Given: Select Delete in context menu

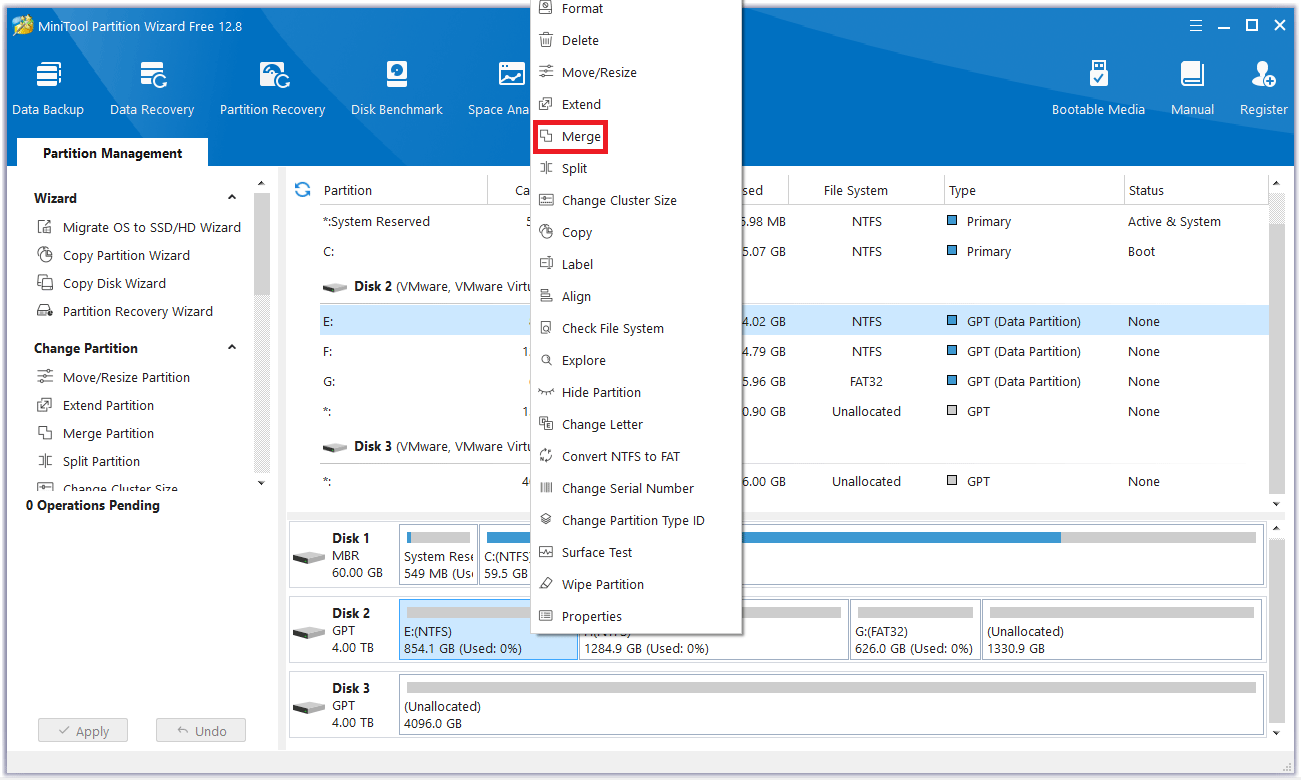Looking at the screenshot, I should tap(636, 40).
